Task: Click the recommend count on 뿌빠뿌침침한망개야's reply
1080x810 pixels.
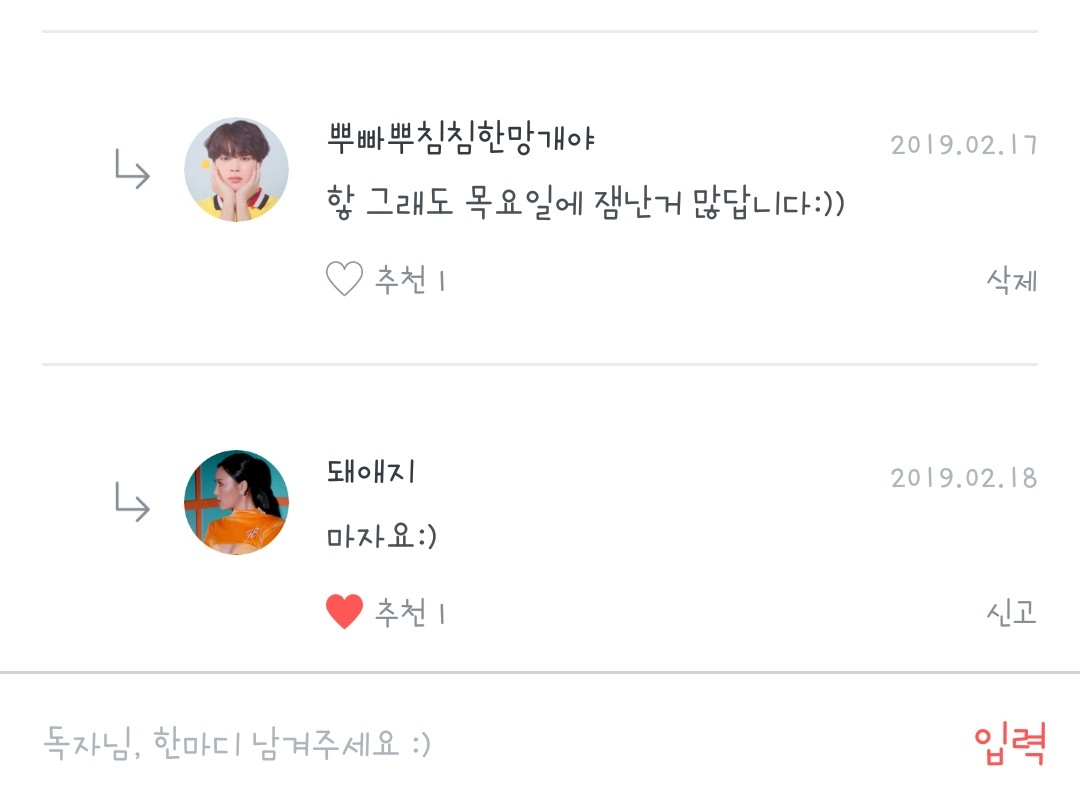Action: click(x=442, y=281)
